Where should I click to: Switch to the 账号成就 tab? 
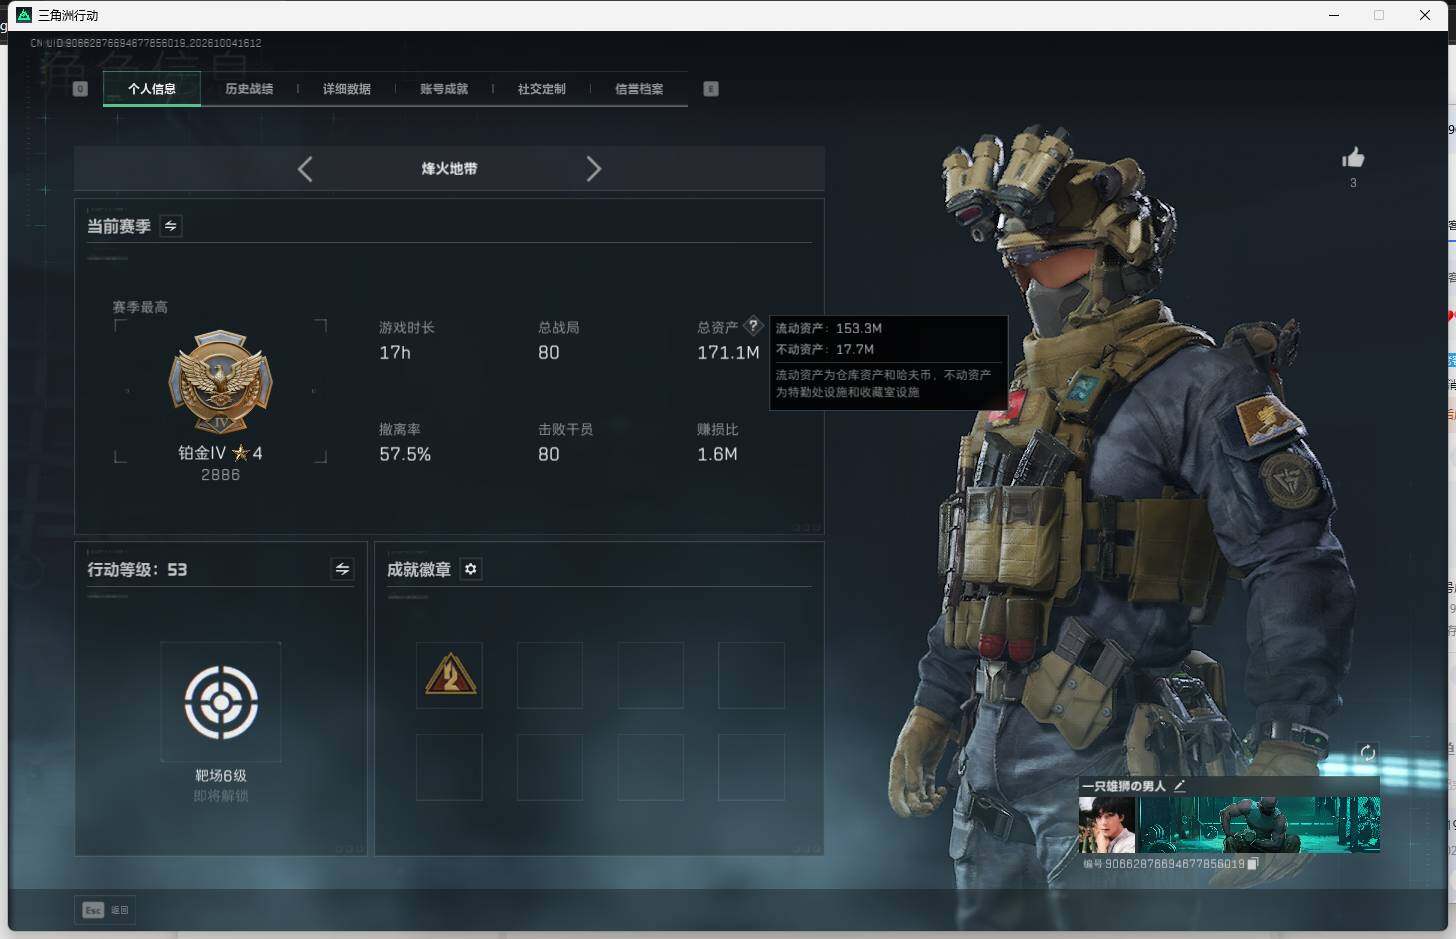click(444, 89)
